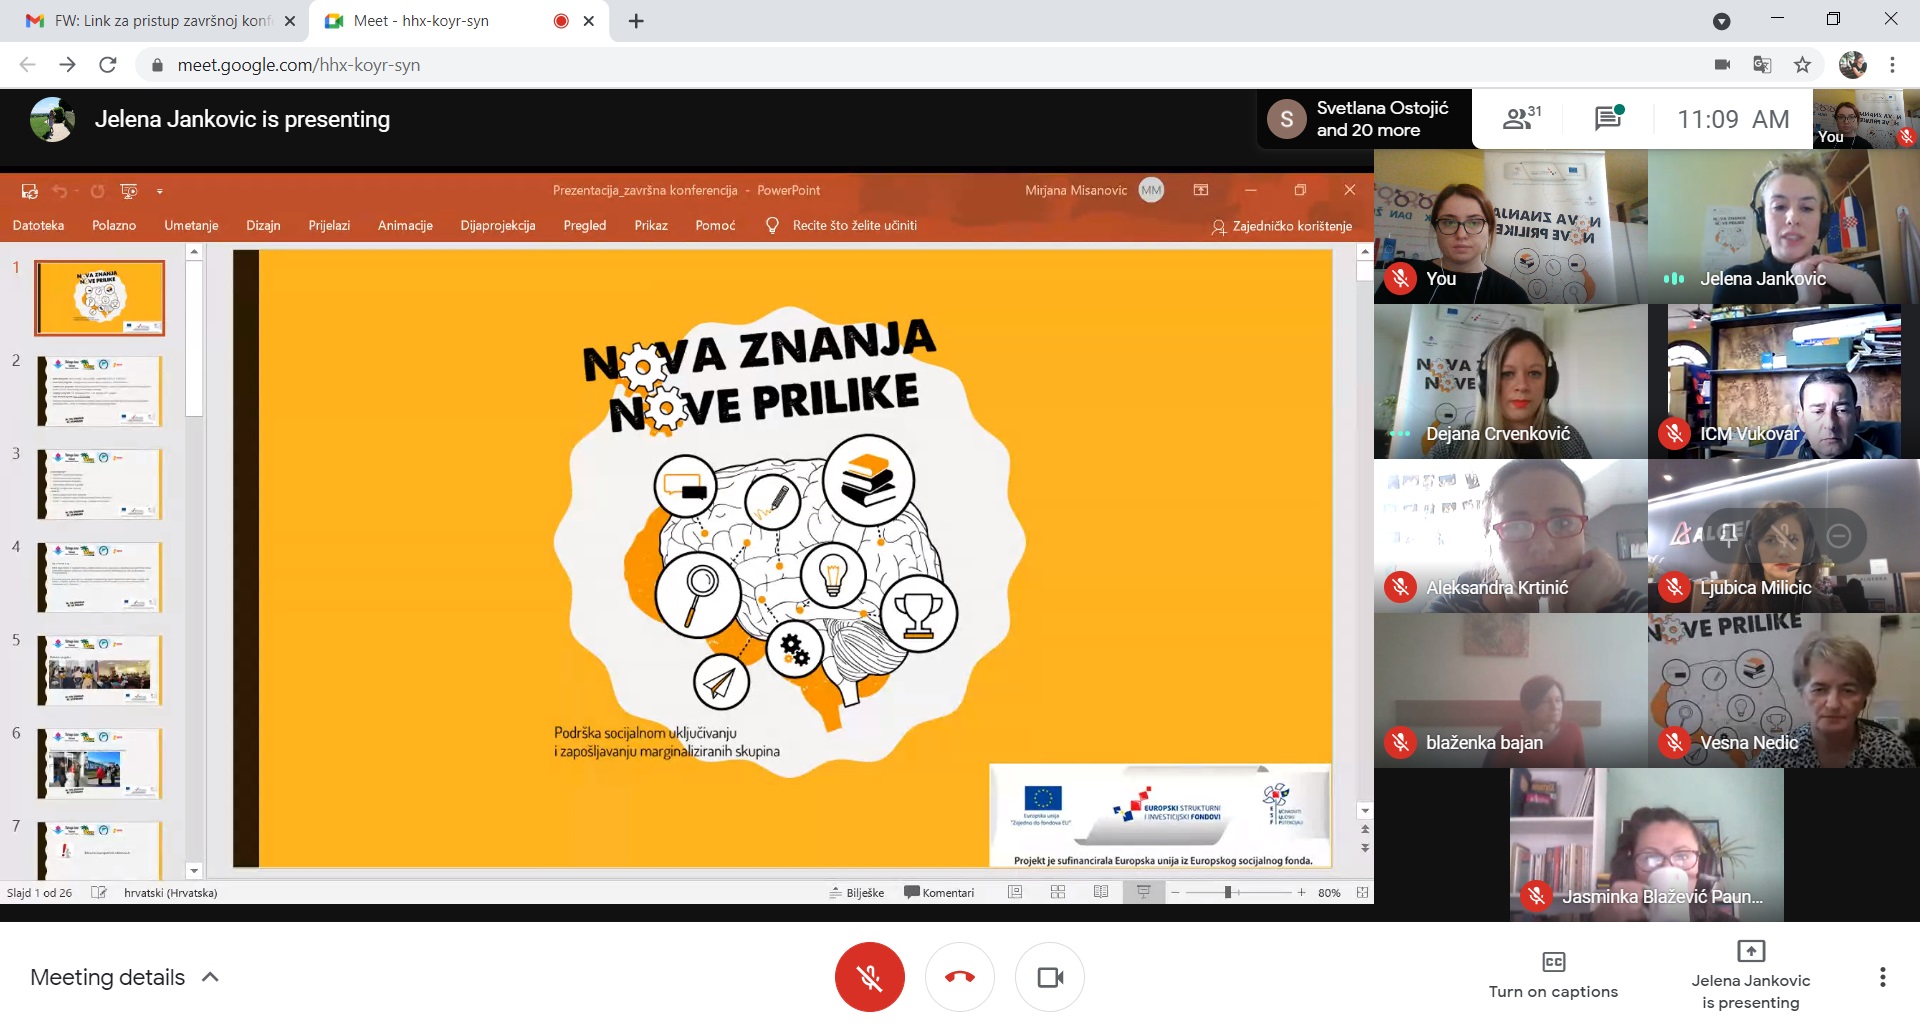Open Chrome's three-dot menu
Viewport: 1920px width, 1030px height.
(x=1892, y=65)
